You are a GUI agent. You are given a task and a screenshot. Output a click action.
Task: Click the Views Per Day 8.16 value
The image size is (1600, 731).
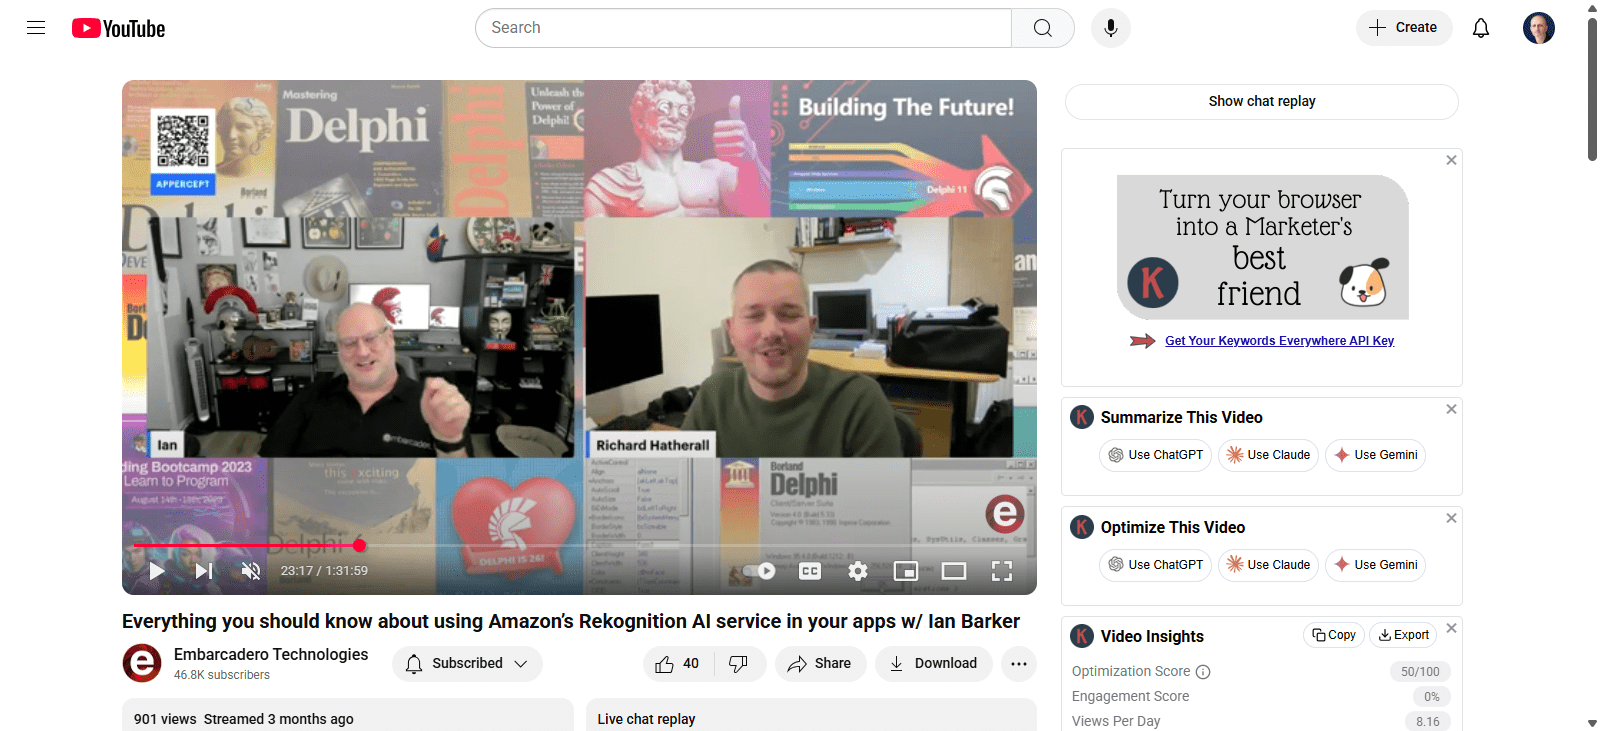click(x=1428, y=722)
